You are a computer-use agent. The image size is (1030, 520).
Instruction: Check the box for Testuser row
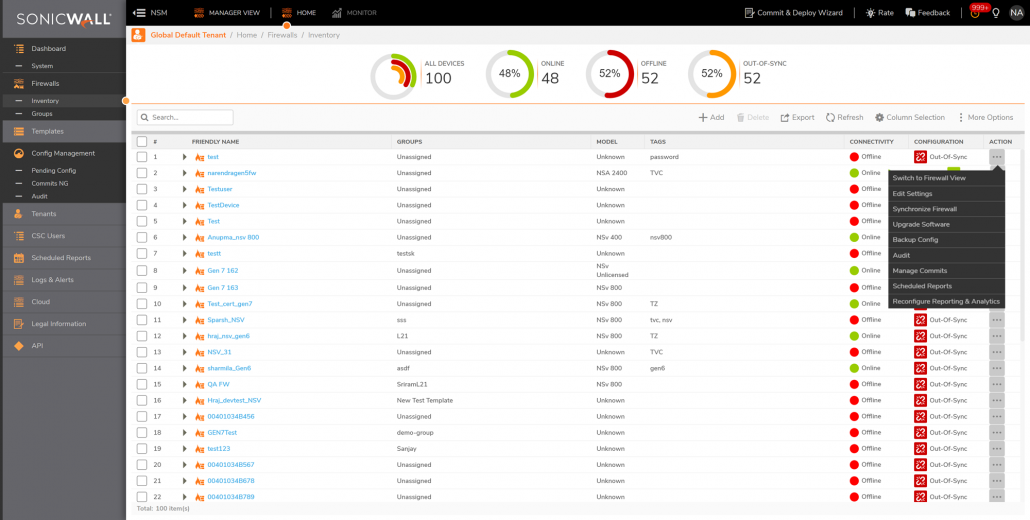(x=142, y=189)
